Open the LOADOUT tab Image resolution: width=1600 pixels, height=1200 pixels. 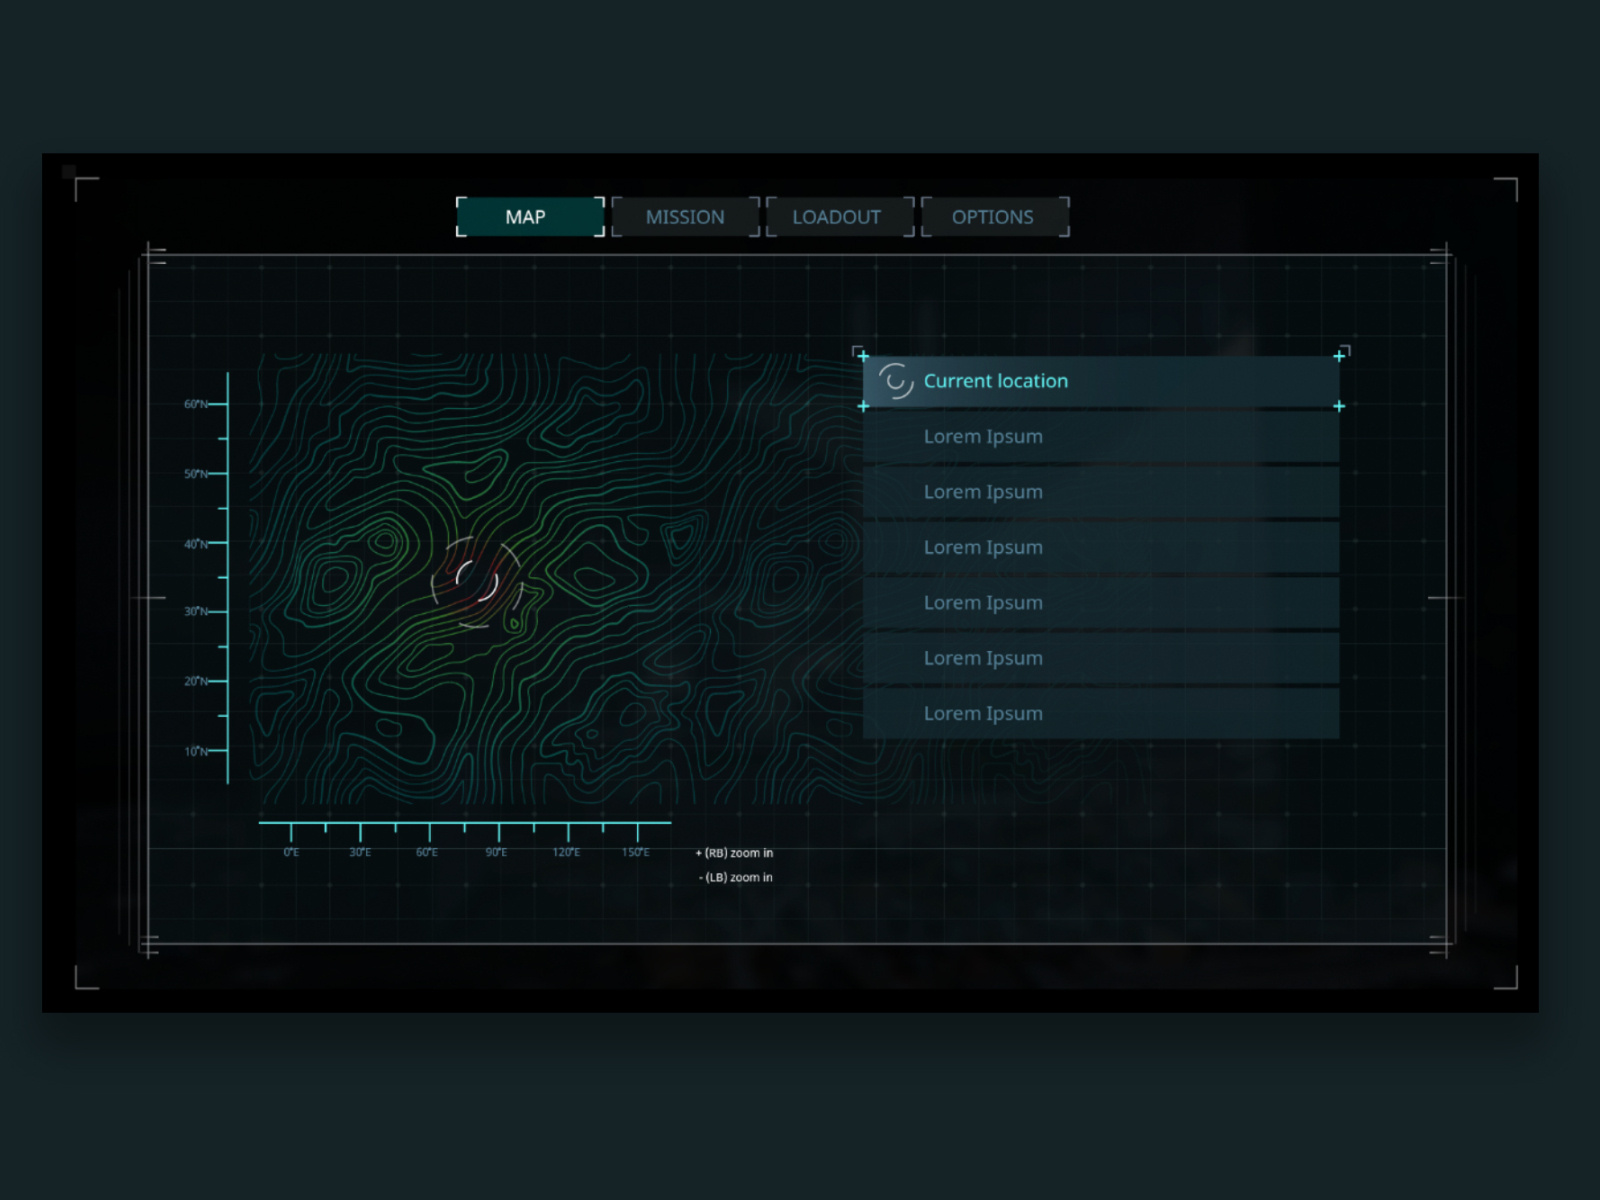pos(839,217)
